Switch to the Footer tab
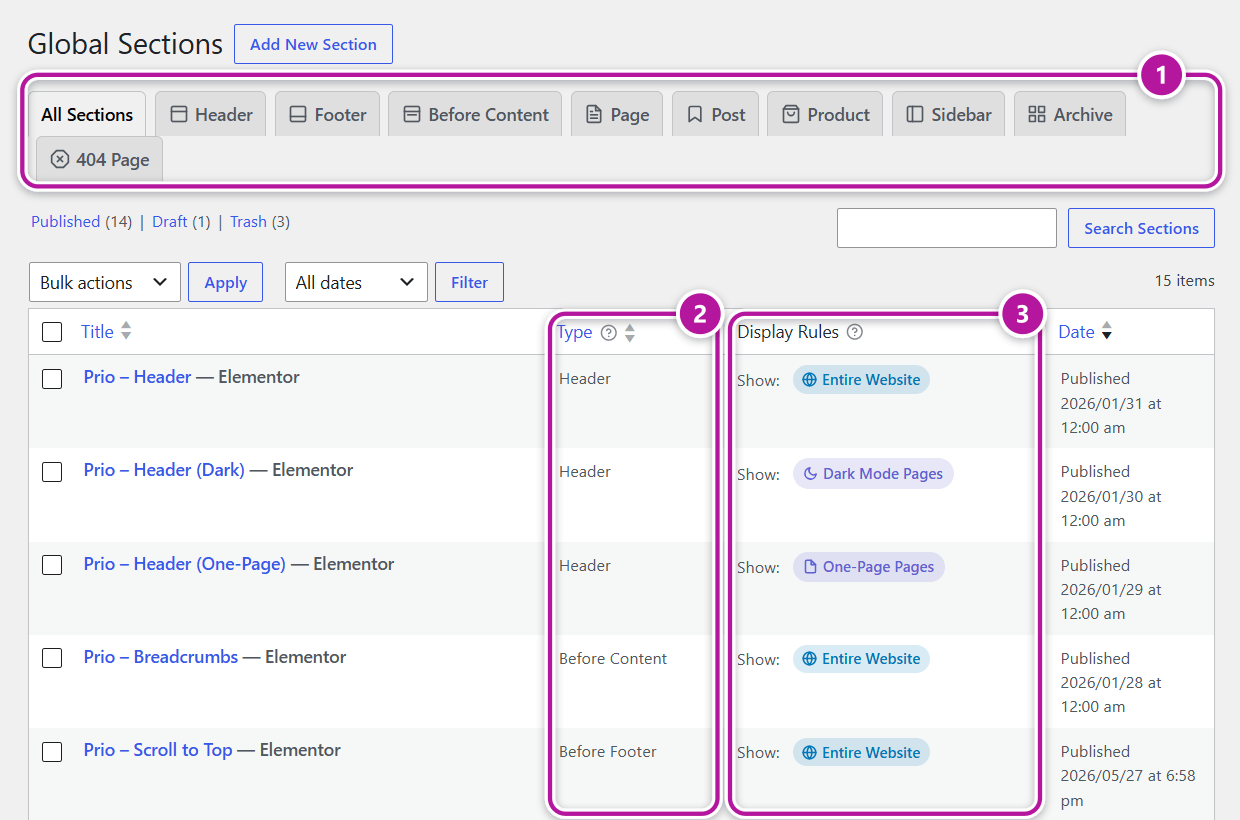Viewport: 1240px width, 820px height. coord(327,114)
